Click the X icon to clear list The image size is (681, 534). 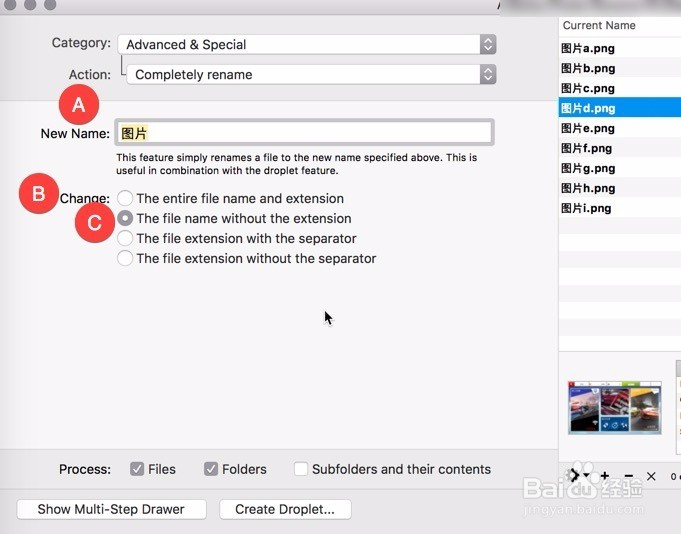click(x=651, y=476)
